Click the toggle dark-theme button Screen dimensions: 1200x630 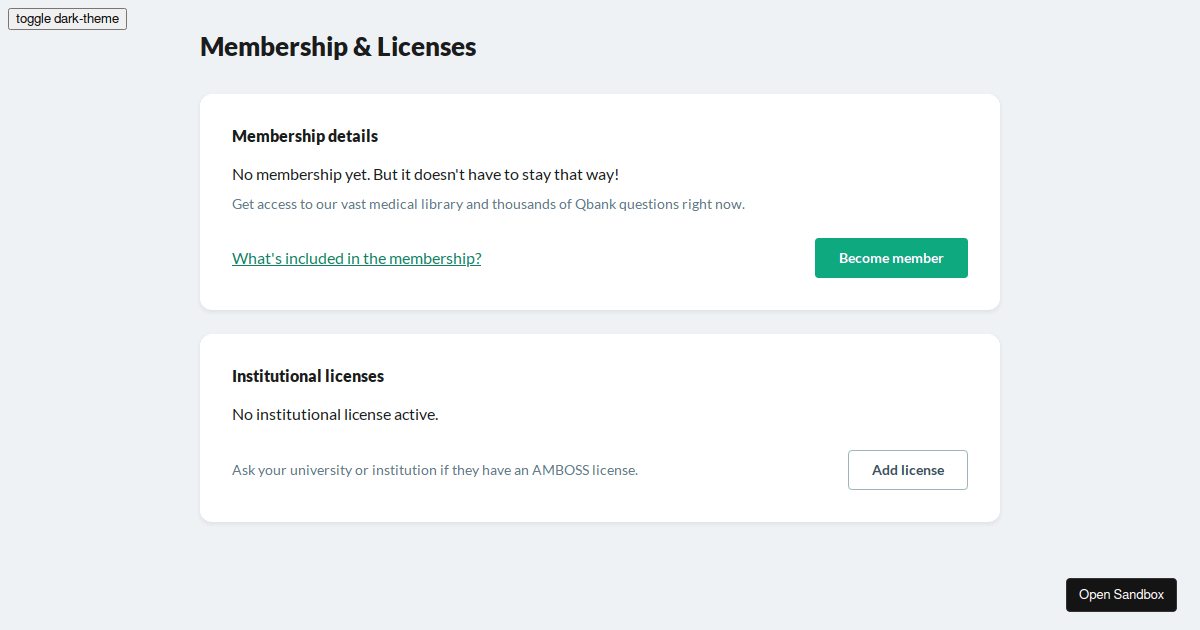tap(67, 19)
